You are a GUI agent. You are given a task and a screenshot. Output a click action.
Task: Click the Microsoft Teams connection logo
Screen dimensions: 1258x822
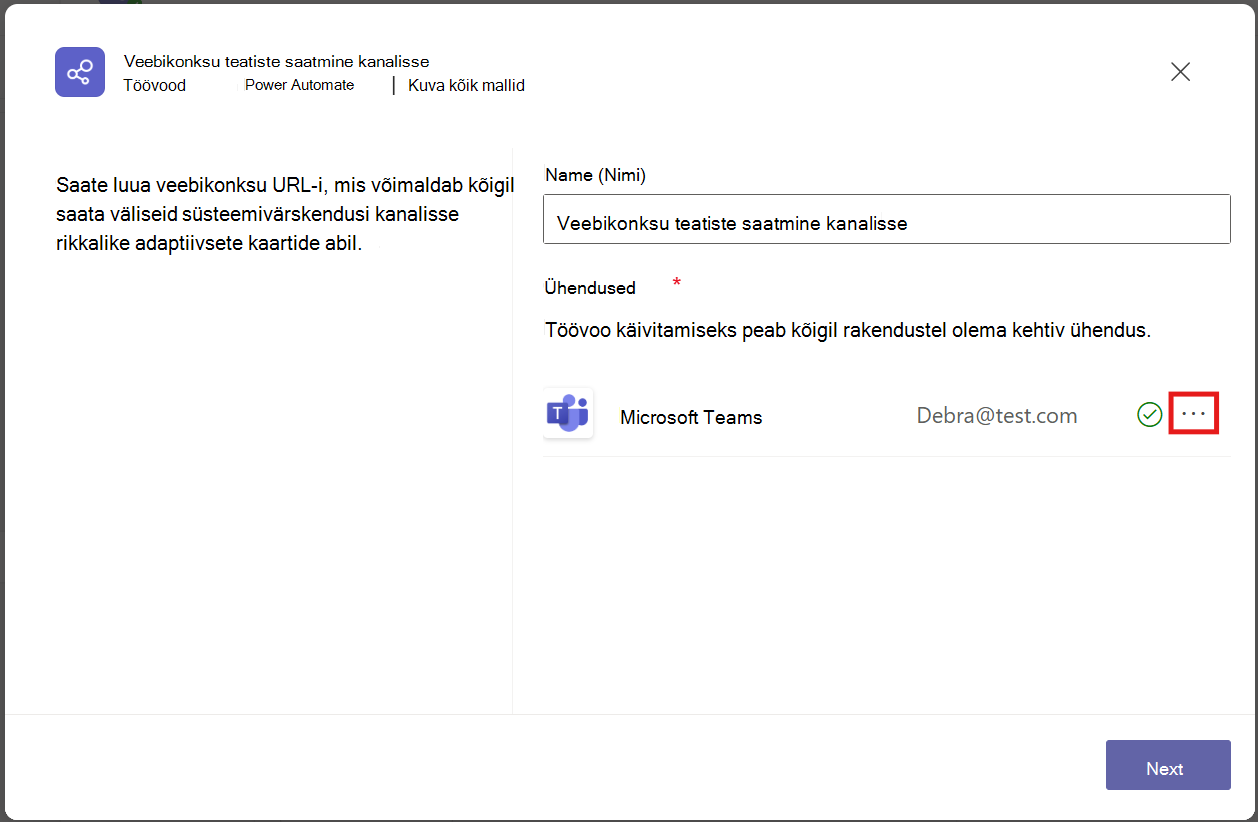pyautogui.click(x=568, y=414)
